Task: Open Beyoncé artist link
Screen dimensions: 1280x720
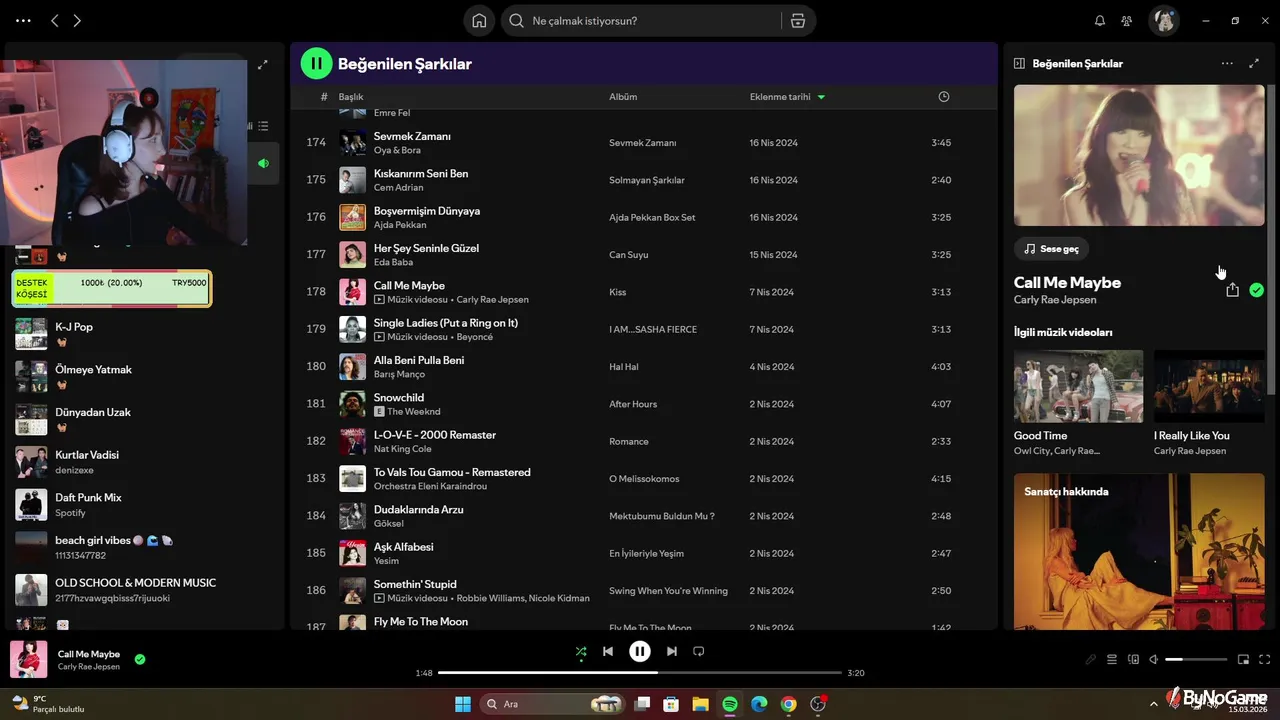Action: pos(475,337)
